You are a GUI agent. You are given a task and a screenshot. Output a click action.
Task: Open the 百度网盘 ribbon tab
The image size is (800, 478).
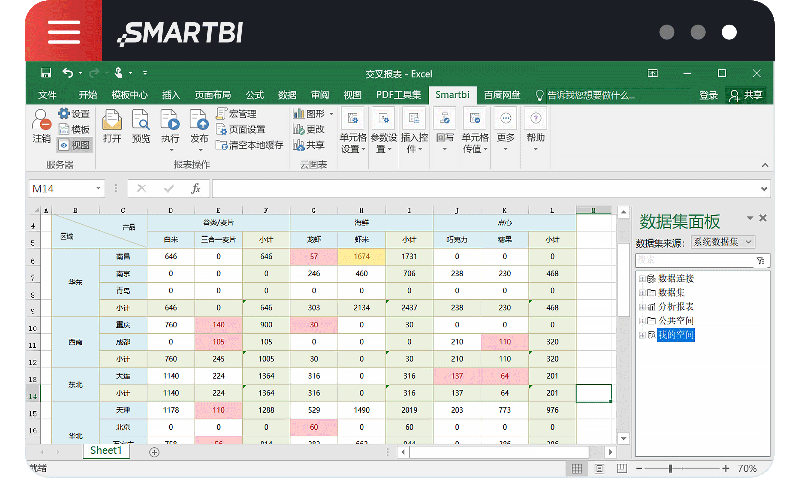[x=502, y=95]
